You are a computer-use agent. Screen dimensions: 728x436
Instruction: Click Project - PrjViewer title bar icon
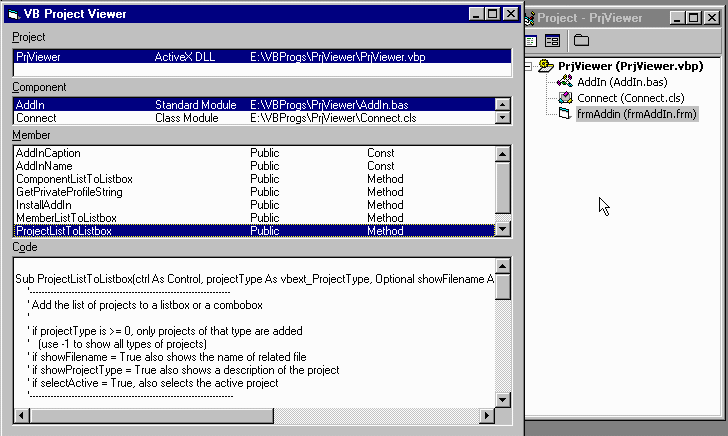click(530, 19)
